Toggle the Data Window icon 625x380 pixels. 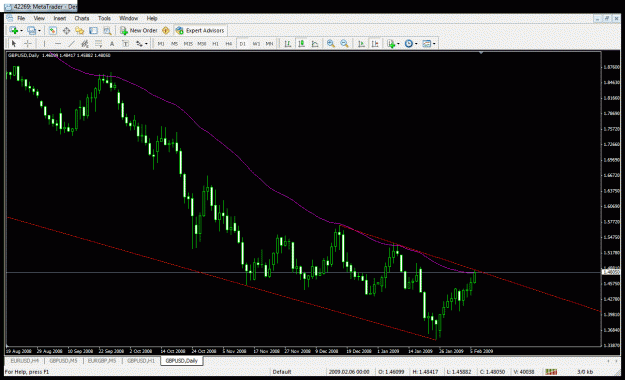66,30
